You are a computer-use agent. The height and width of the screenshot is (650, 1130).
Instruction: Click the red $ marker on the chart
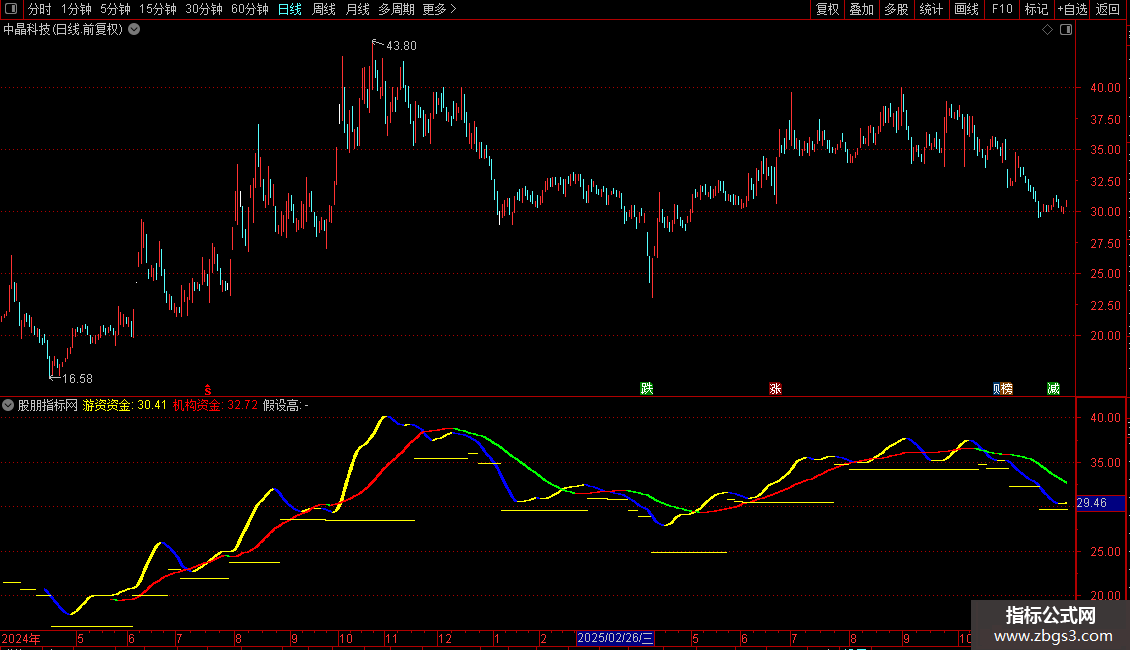coord(208,388)
